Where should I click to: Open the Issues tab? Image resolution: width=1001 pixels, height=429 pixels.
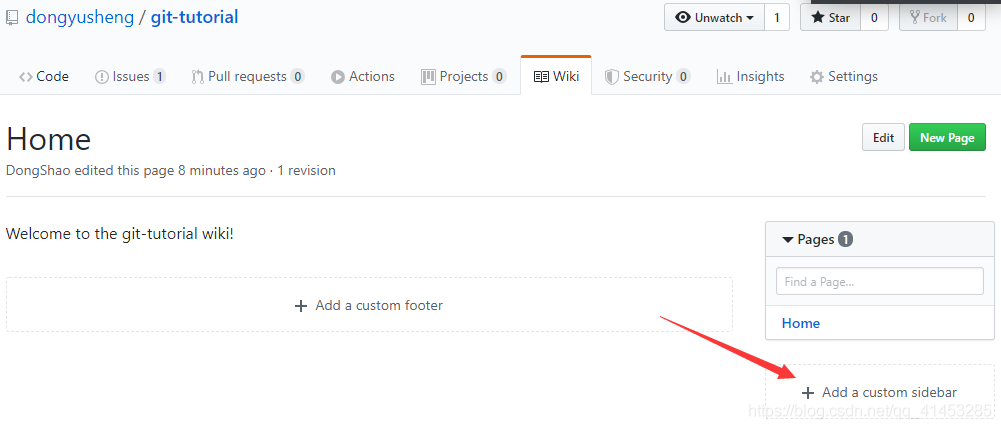(130, 77)
